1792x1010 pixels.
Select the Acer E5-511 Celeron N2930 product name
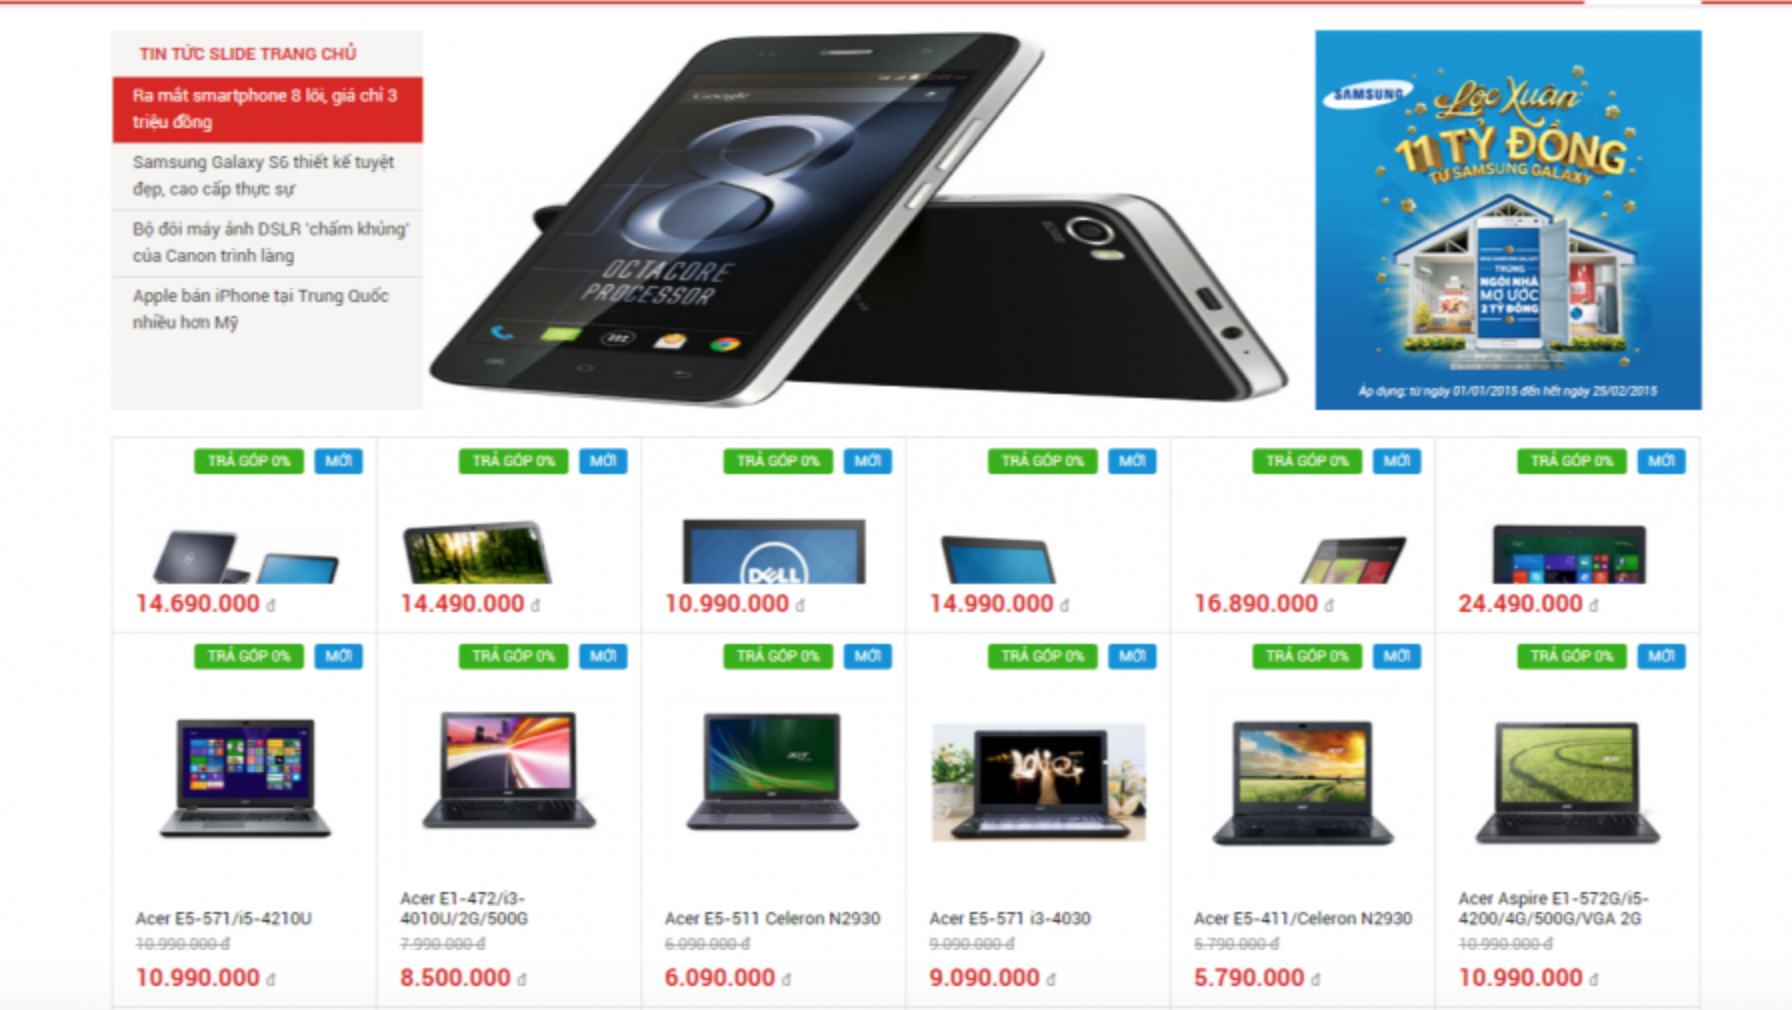[772, 918]
